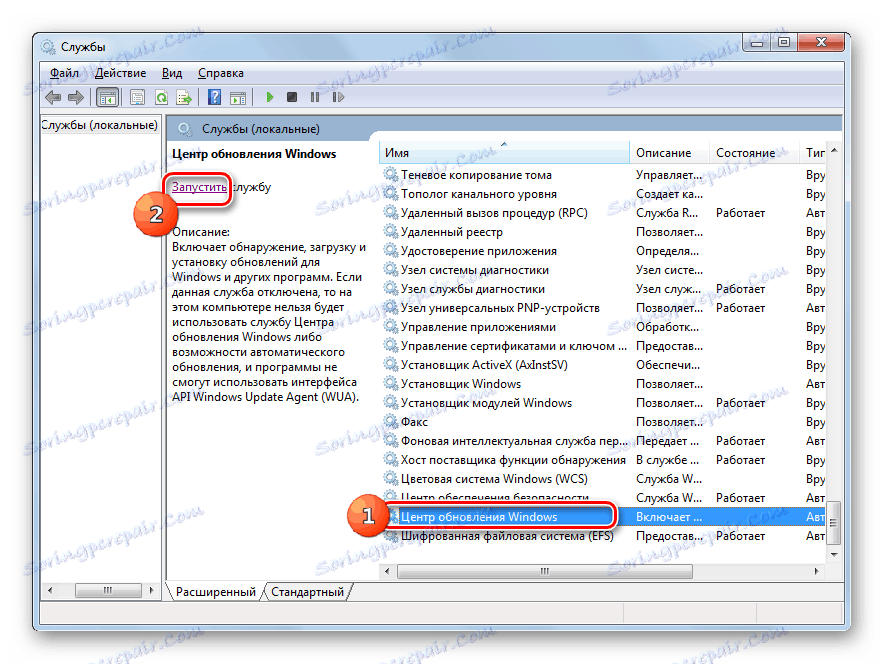Click the gear icon beside Удаленный реестр
Image resolution: width=884 pixels, height=664 pixels.
391,232
